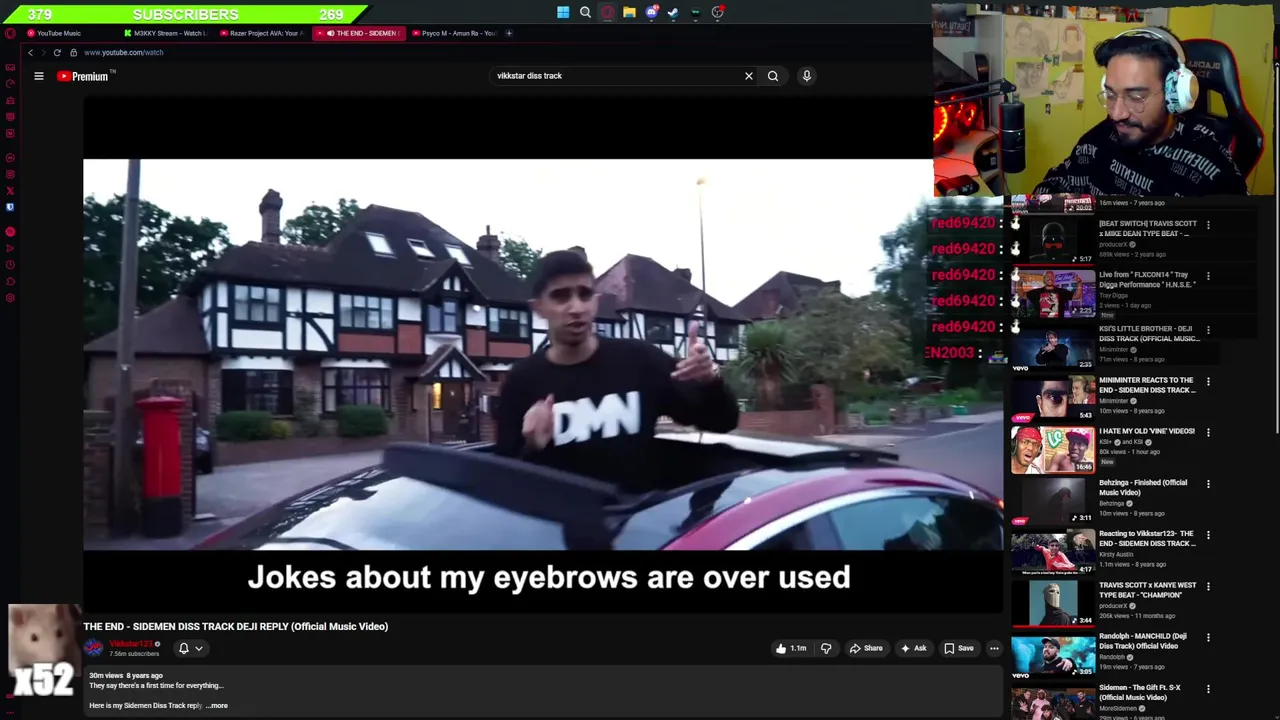Go back with the browser back arrow

(31, 52)
